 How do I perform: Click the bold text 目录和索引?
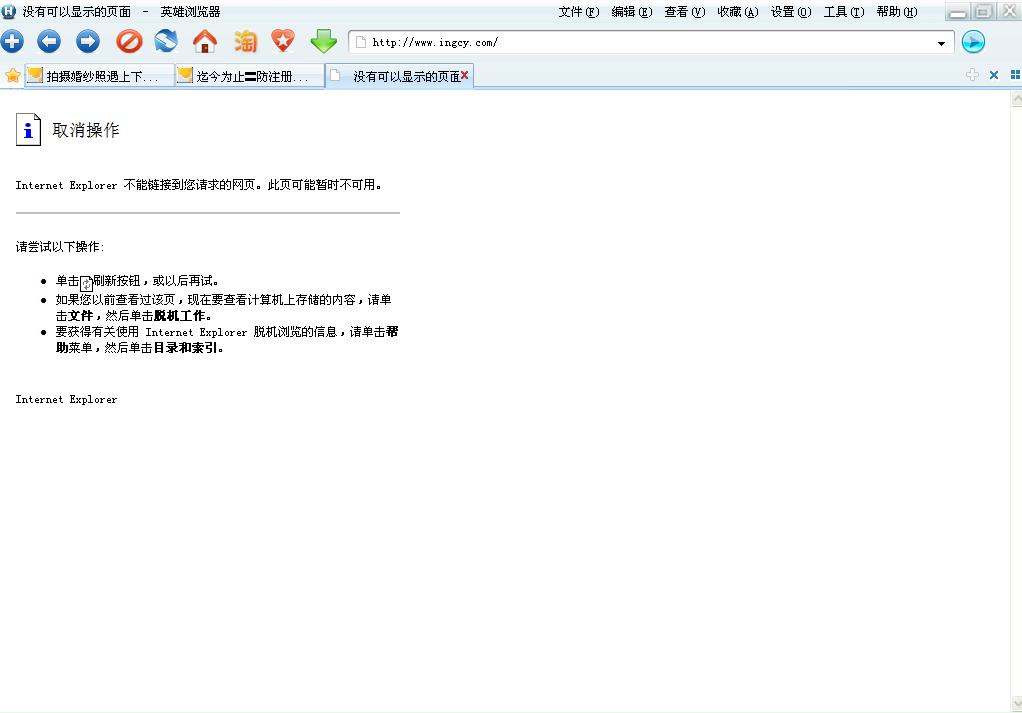coord(185,347)
